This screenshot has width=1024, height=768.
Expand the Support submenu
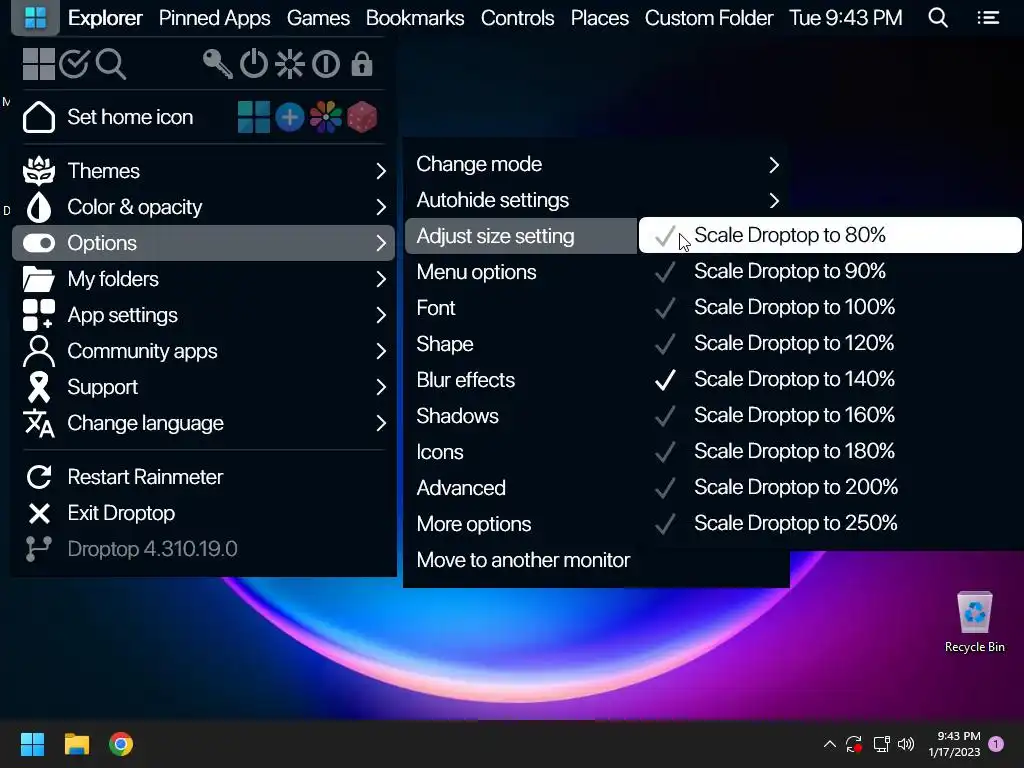(203, 387)
